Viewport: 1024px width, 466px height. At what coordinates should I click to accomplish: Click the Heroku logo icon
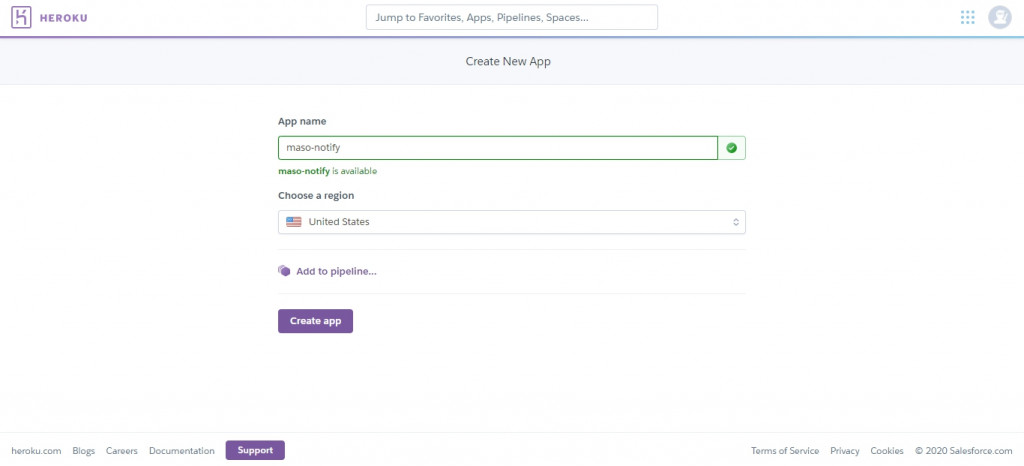point(22,18)
